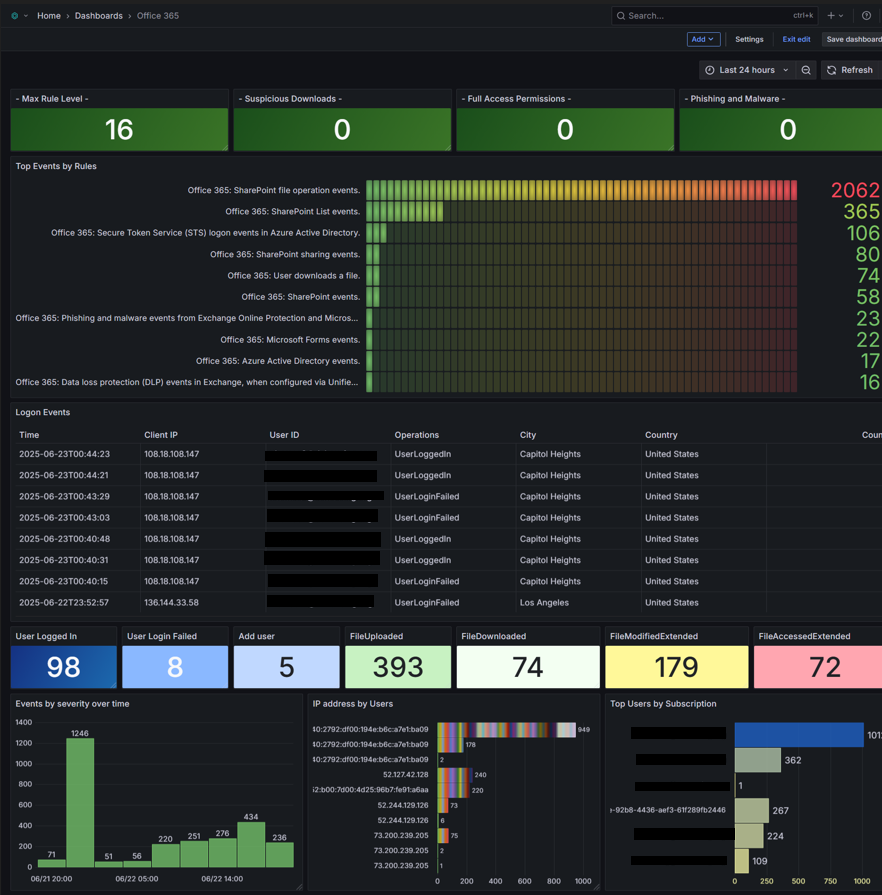This screenshot has height=895, width=882.
Task: Click the Refresh dashboard button
Action: [x=851, y=70]
